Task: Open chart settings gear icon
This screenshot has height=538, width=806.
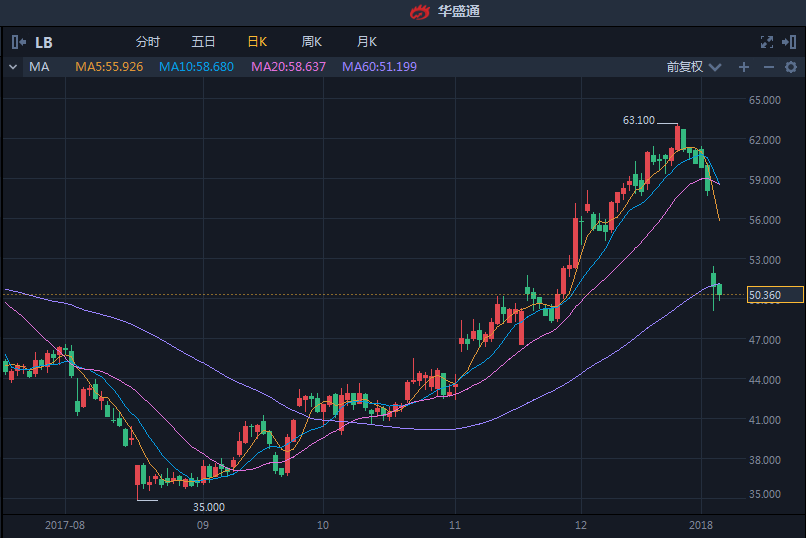Action: pyautogui.click(x=790, y=67)
